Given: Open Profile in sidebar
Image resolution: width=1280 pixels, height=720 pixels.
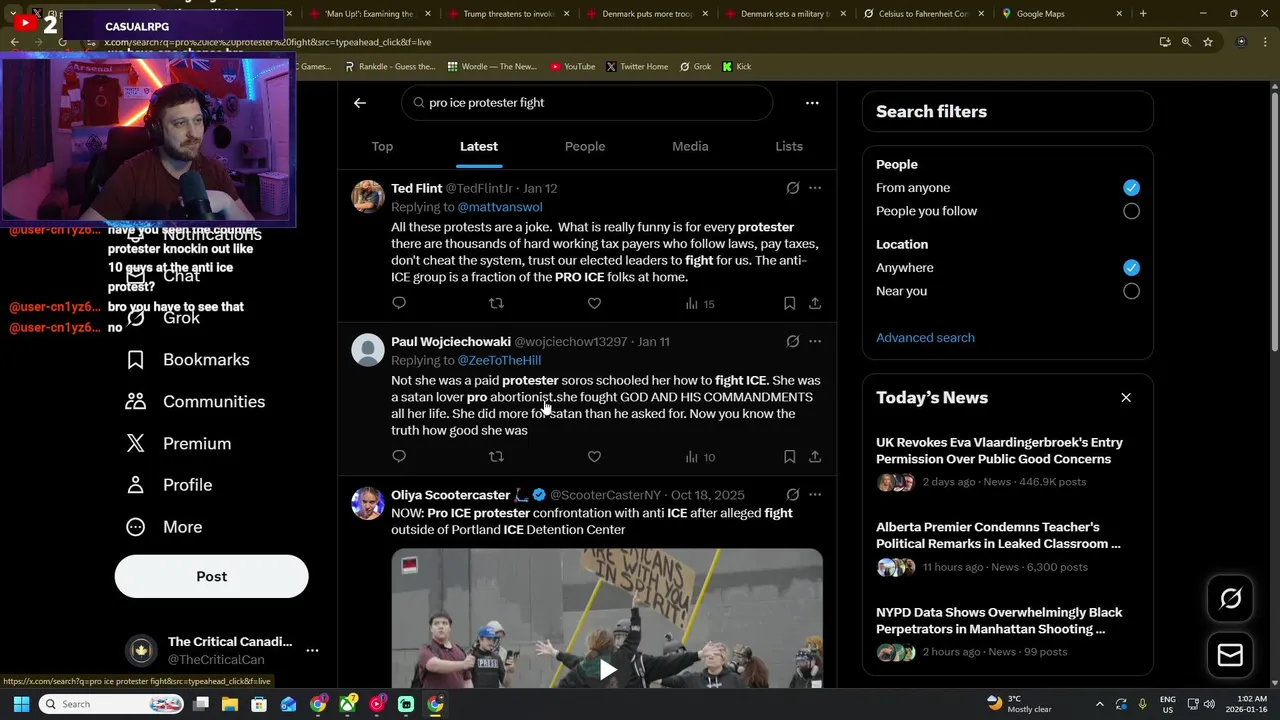Looking at the screenshot, I should tap(169, 485).
